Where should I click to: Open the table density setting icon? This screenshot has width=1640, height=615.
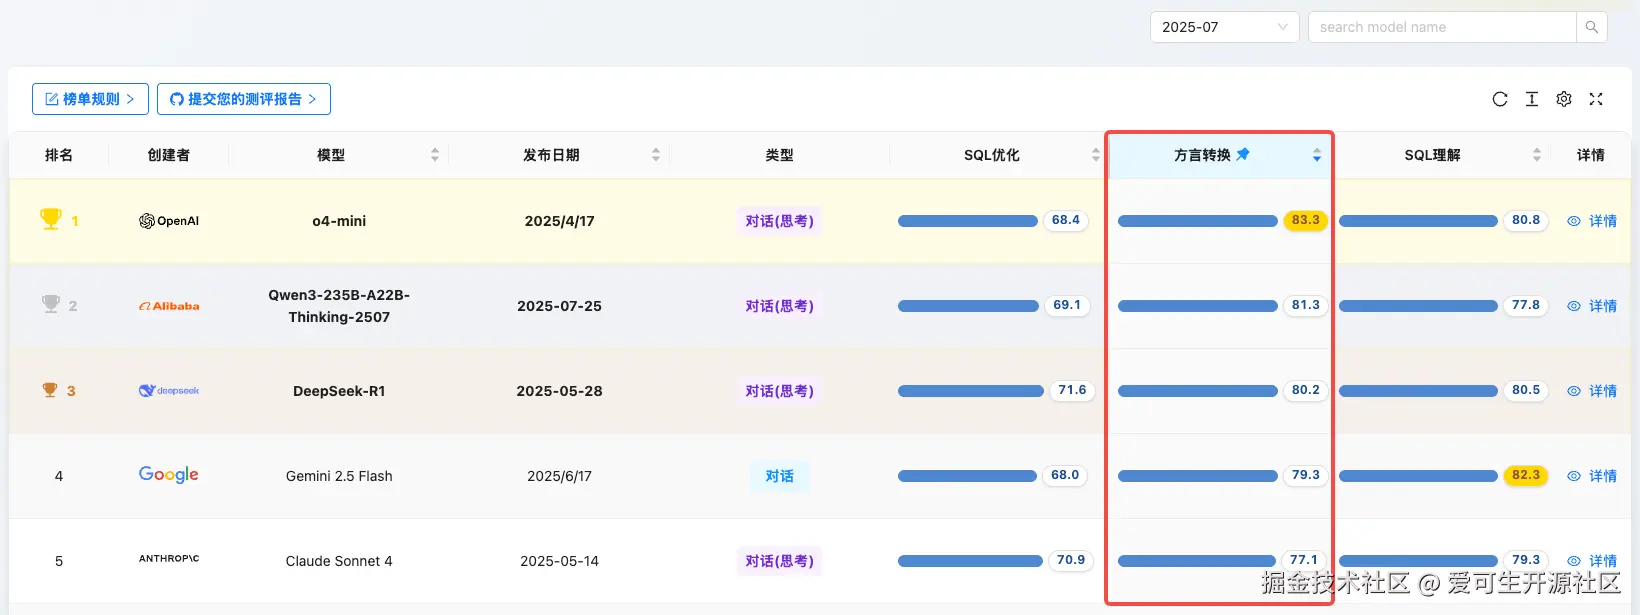tap(1532, 99)
